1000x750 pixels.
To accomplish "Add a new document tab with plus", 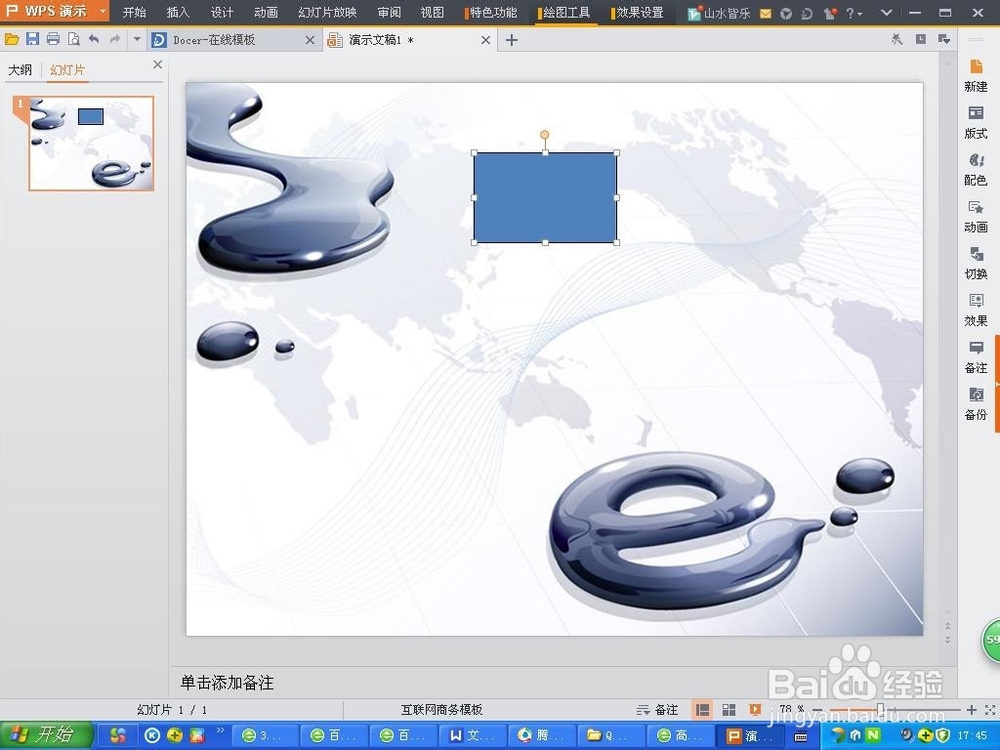I will (511, 40).
